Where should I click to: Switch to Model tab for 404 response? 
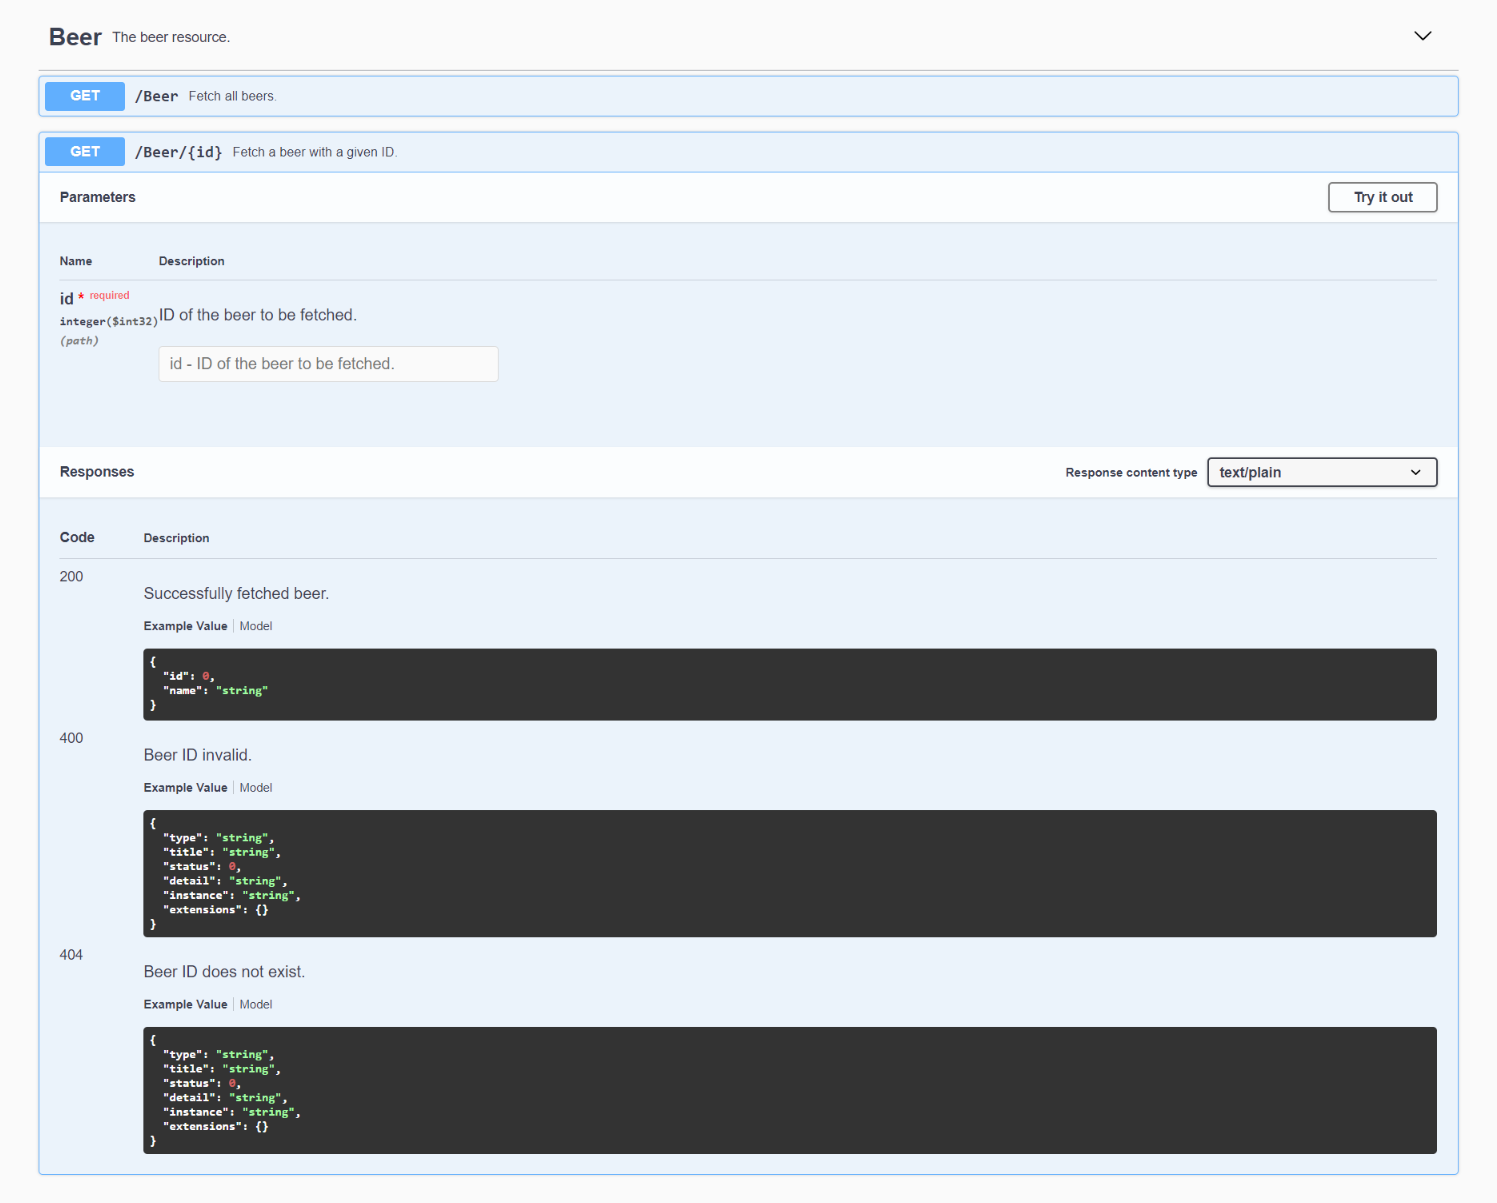tap(256, 1004)
